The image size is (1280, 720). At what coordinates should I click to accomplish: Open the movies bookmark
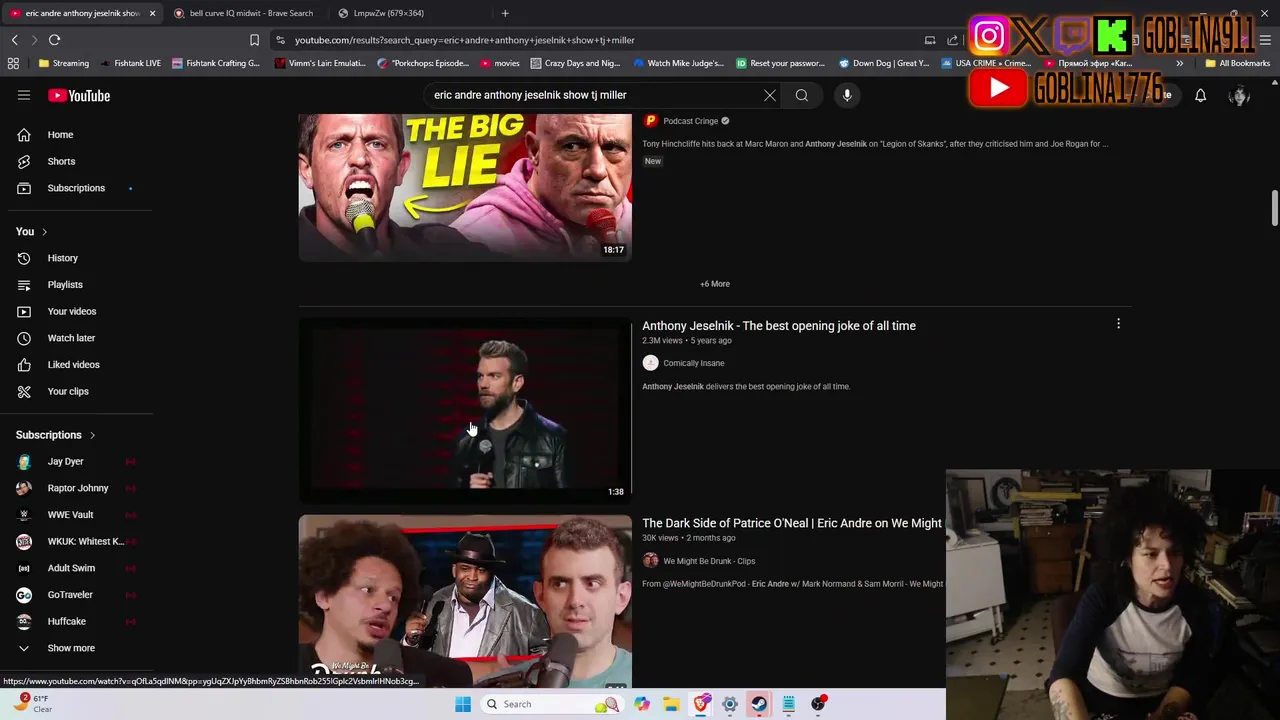tap(500, 63)
